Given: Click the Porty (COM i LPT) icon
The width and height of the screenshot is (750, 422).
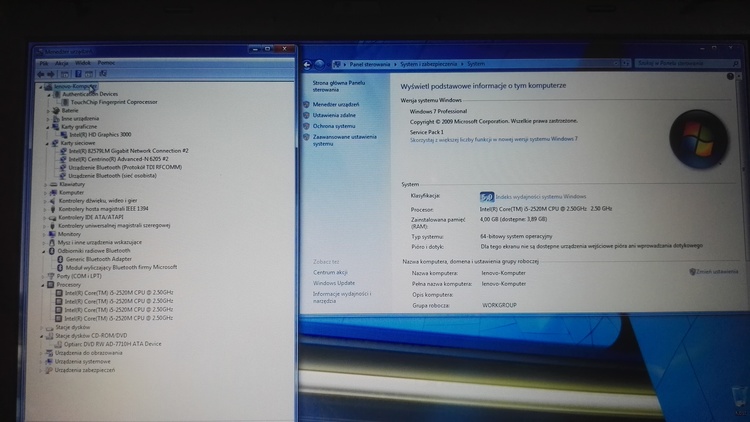Looking at the screenshot, I should click(51, 276).
